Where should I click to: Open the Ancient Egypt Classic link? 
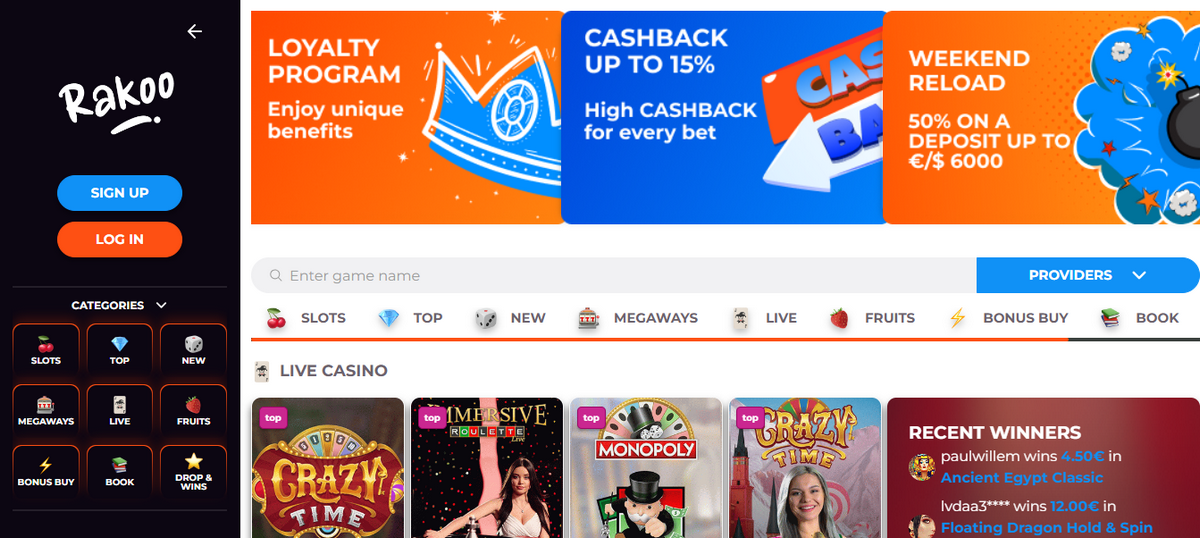pyautogui.click(x=1022, y=477)
